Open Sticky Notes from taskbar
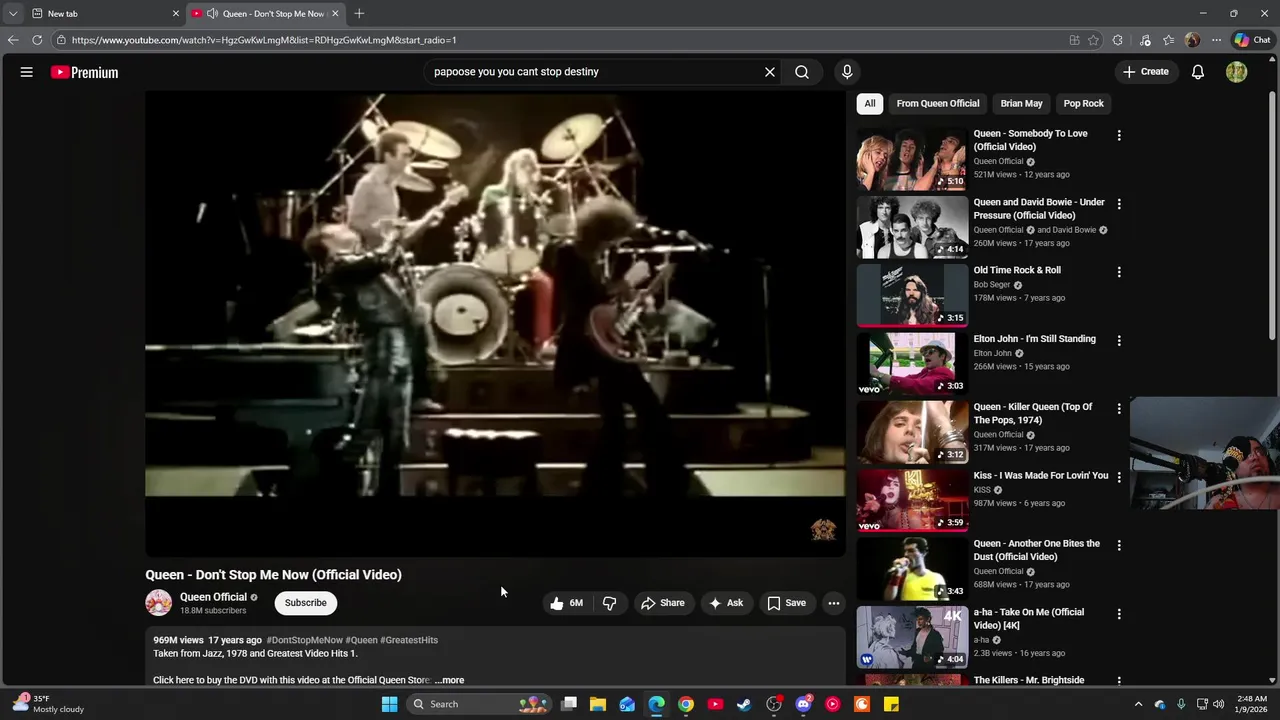The height and width of the screenshot is (720, 1280). tap(891, 704)
